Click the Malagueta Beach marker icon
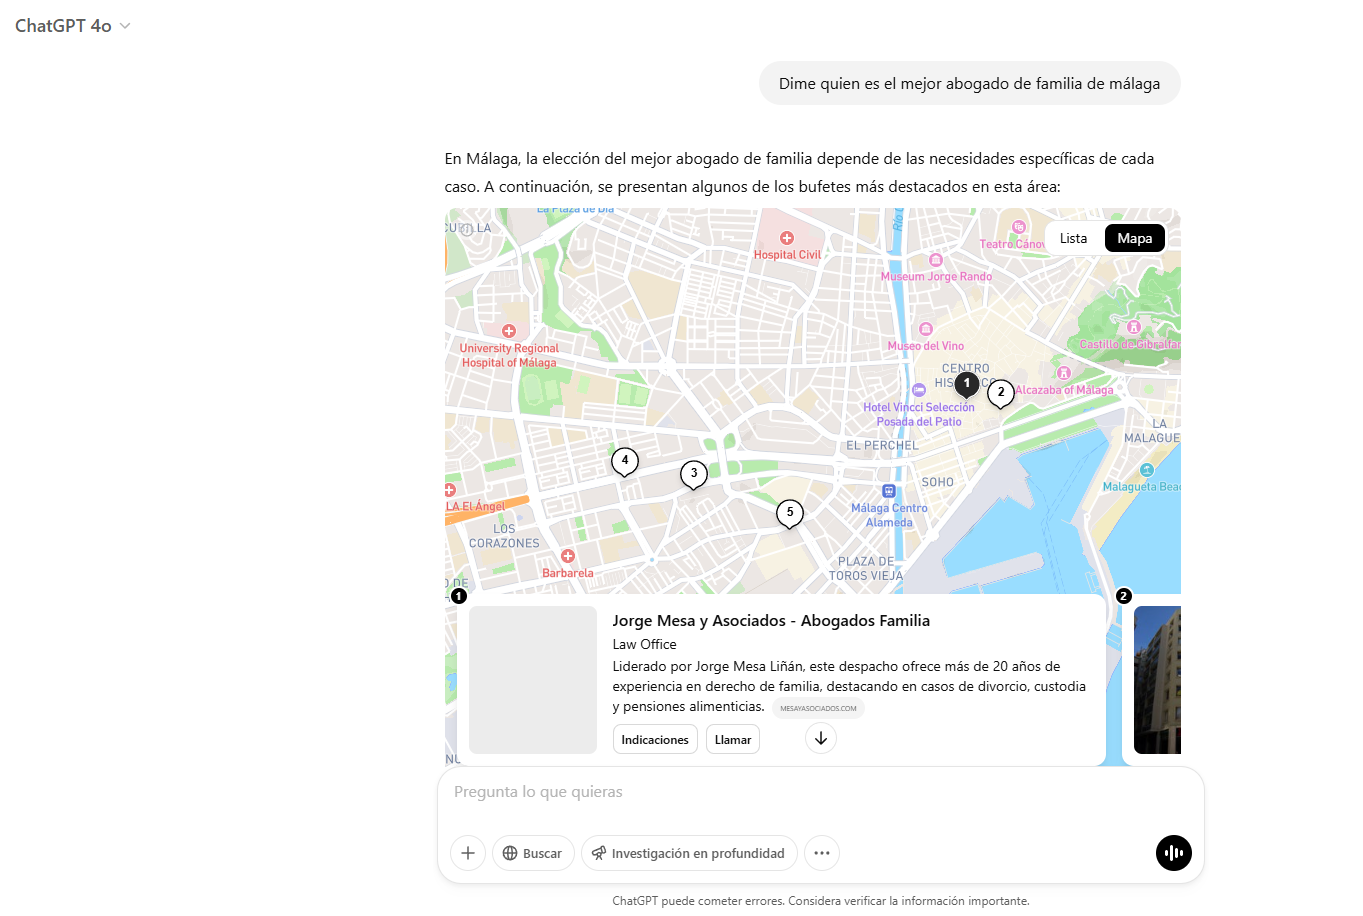1363x916 pixels. tap(1147, 470)
